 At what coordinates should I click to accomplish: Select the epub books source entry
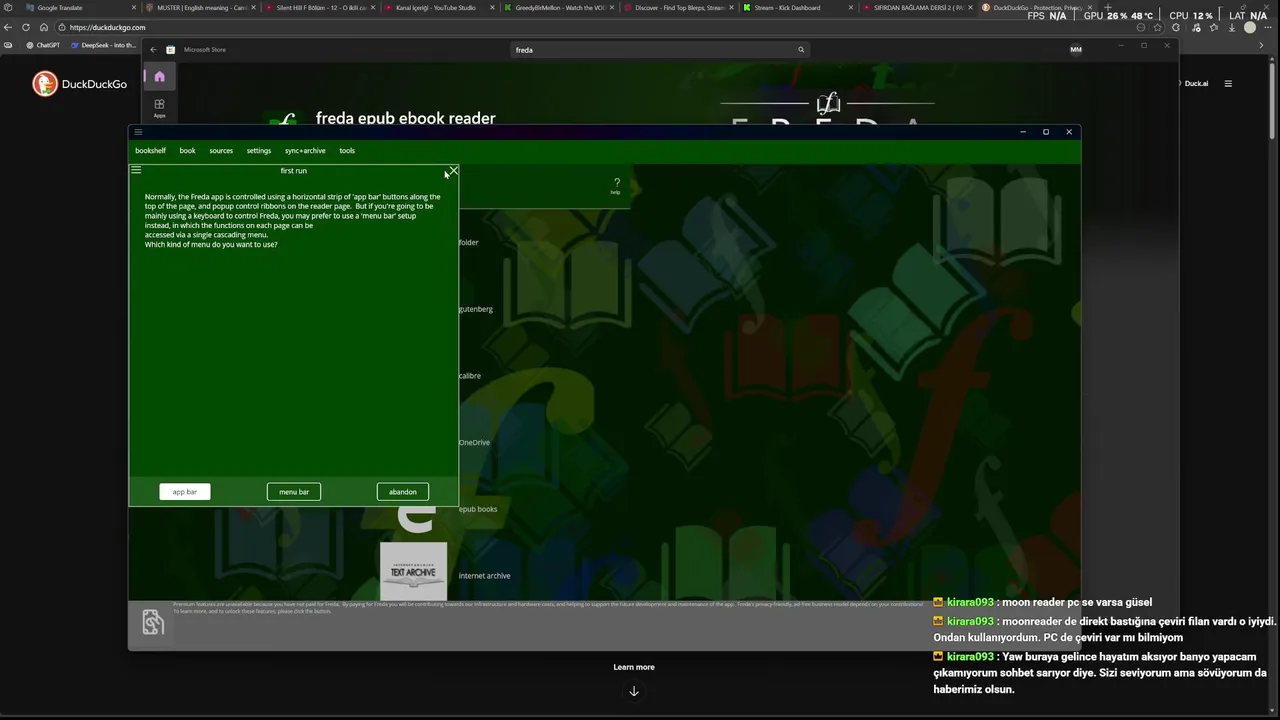(x=478, y=509)
